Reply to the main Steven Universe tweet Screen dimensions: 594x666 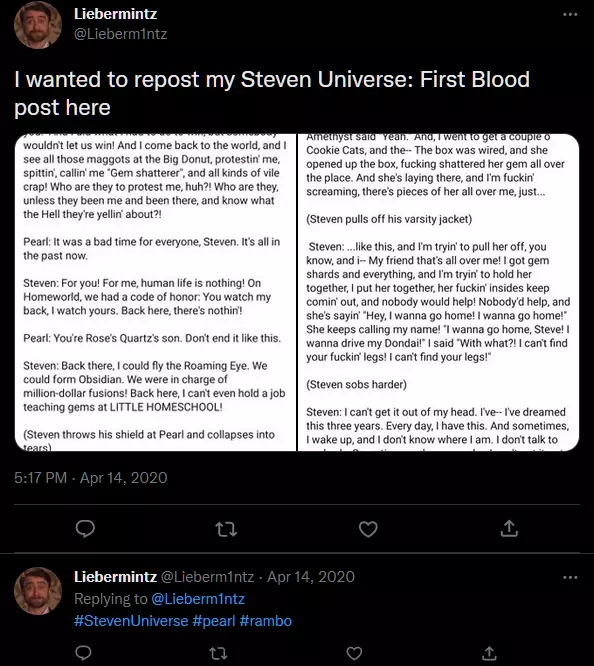pos(85,529)
